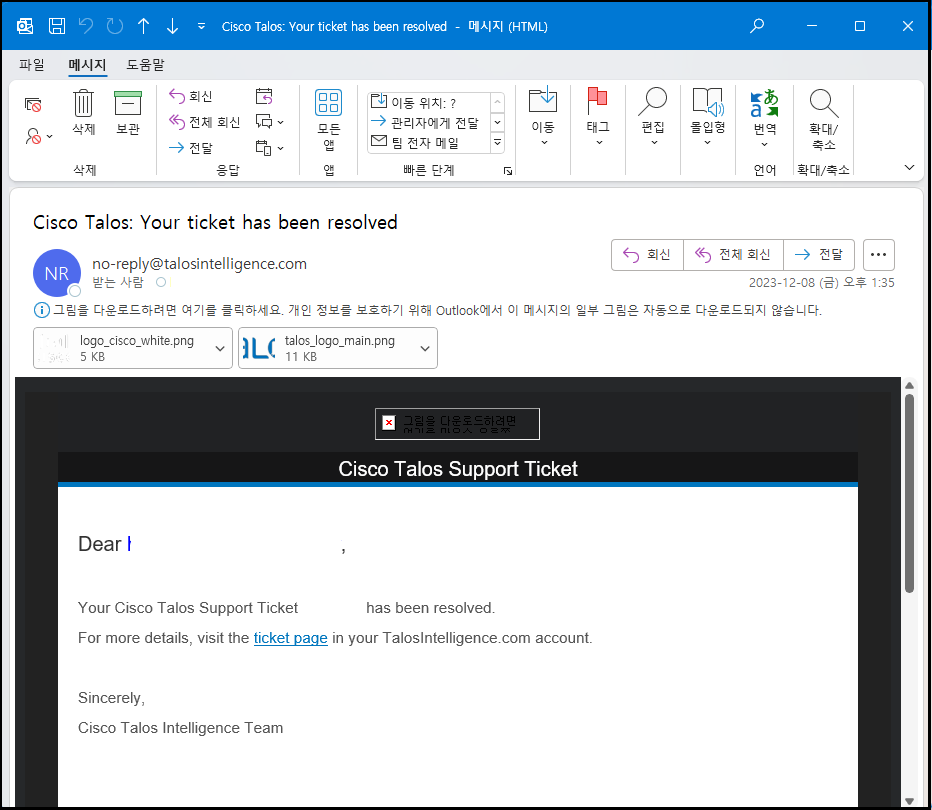Viewport: 932px width, 810px height.
Task: Click the meeting reply calendar icon
Action: [264, 96]
